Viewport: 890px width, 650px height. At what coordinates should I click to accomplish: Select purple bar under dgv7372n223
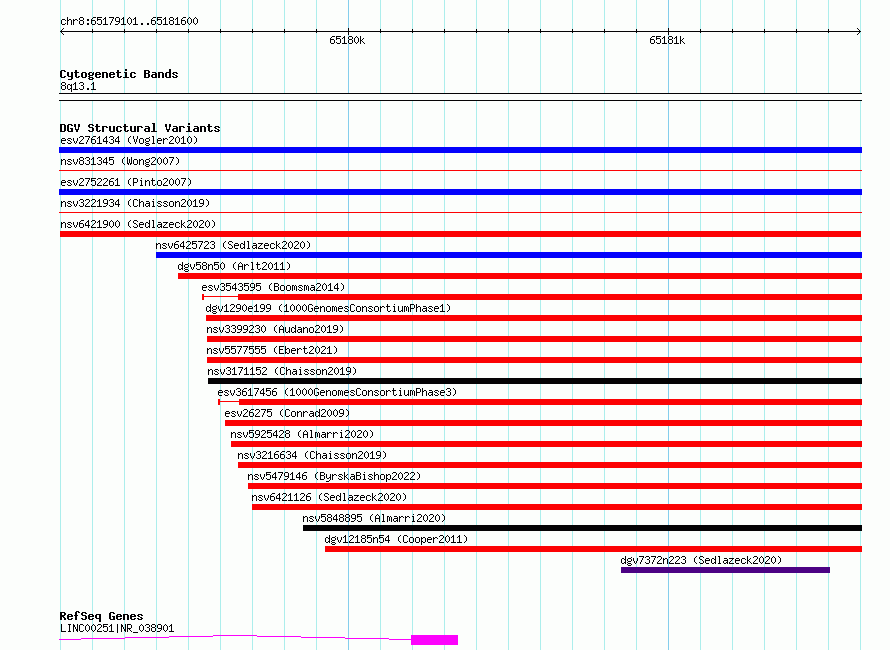coord(725,570)
